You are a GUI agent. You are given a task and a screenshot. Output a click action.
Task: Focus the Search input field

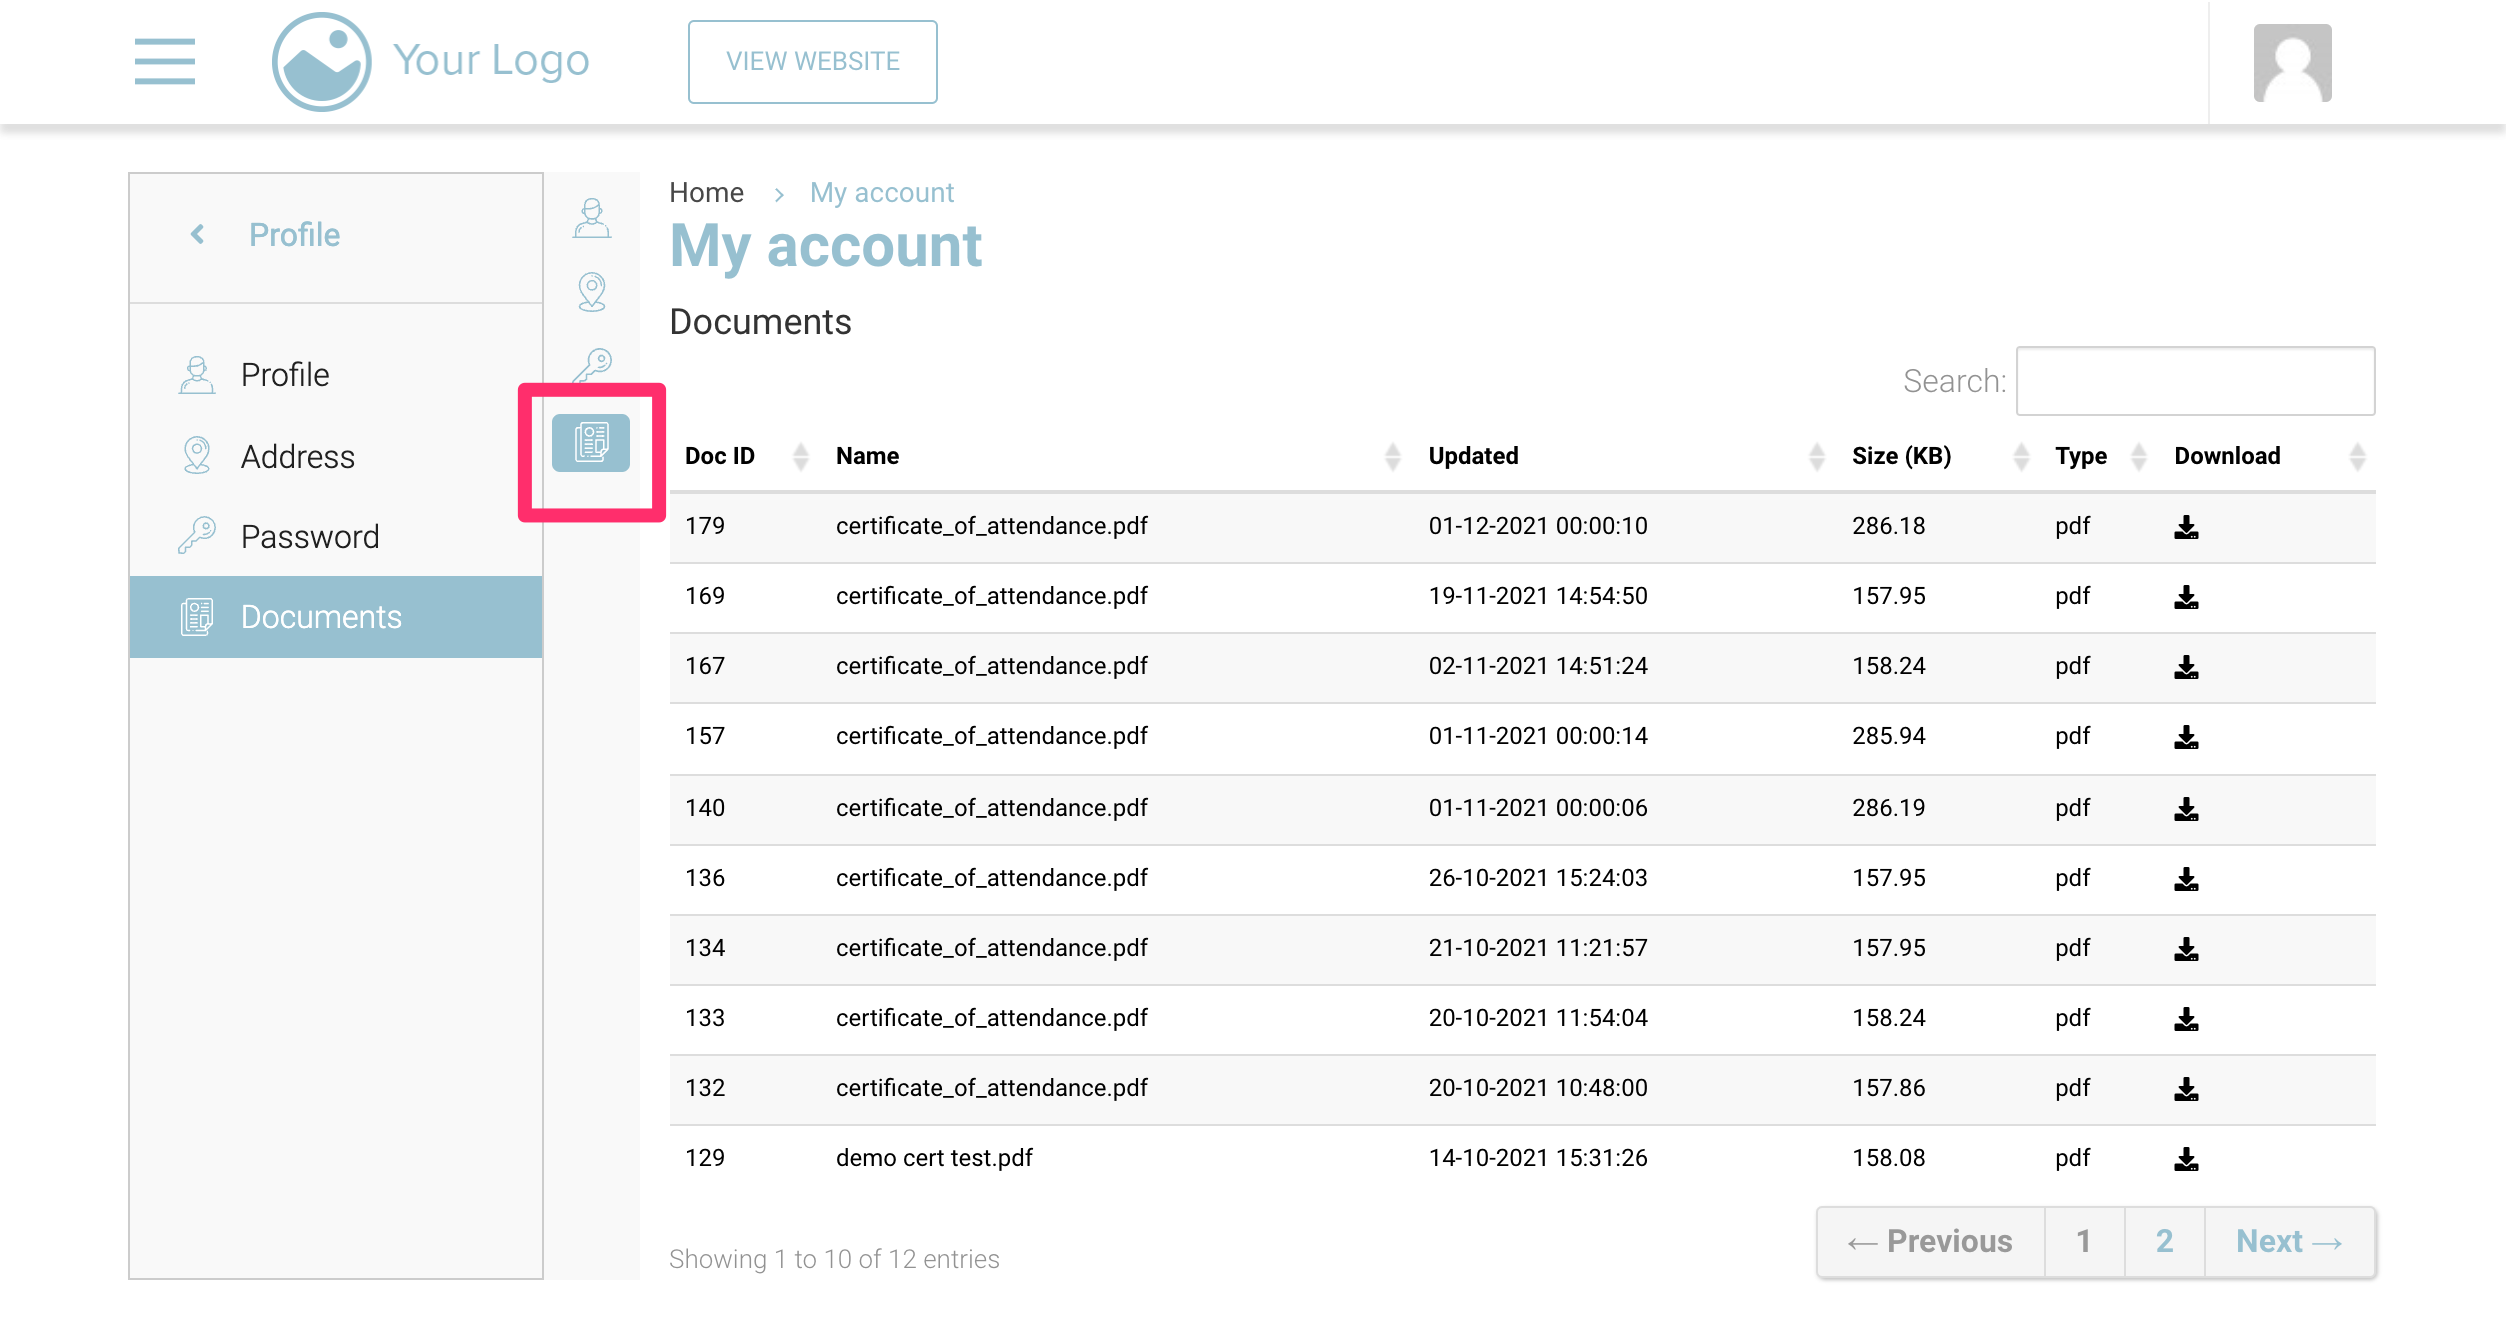pyautogui.click(x=2195, y=381)
